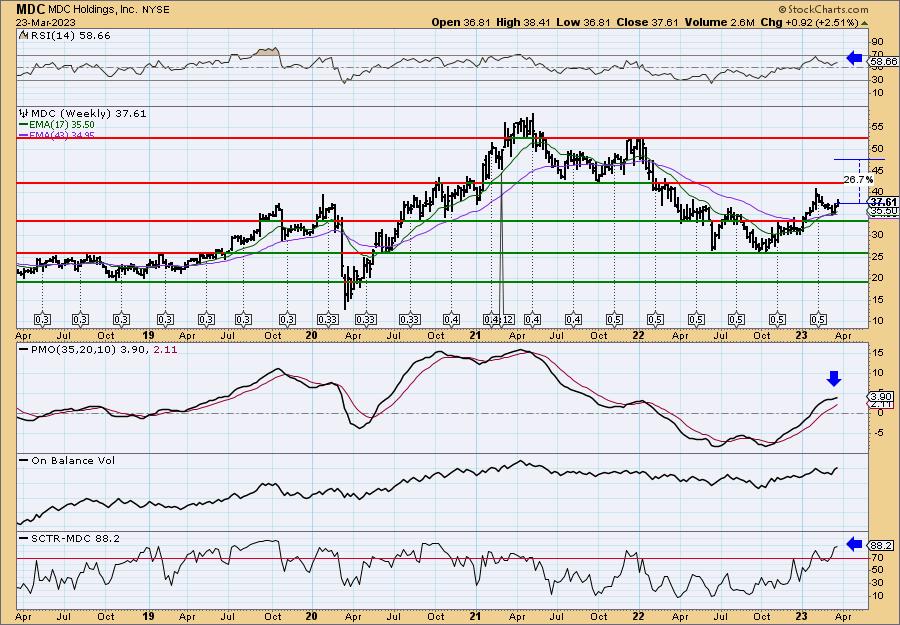
Task: Click the 0.4:12 dividend marker
Action: click(499, 319)
